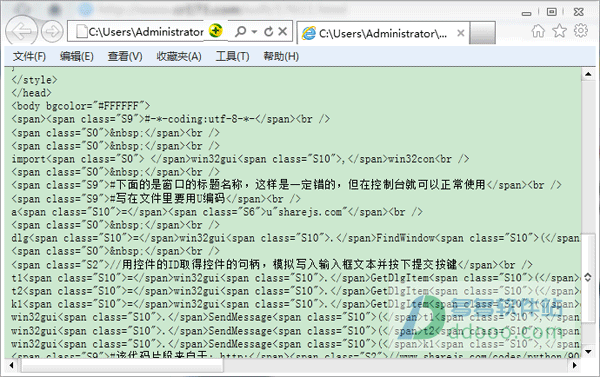This screenshot has width=600, height=377.
Task: Close the C:\Users\Administrator tab
Action: tap(461, 33)
